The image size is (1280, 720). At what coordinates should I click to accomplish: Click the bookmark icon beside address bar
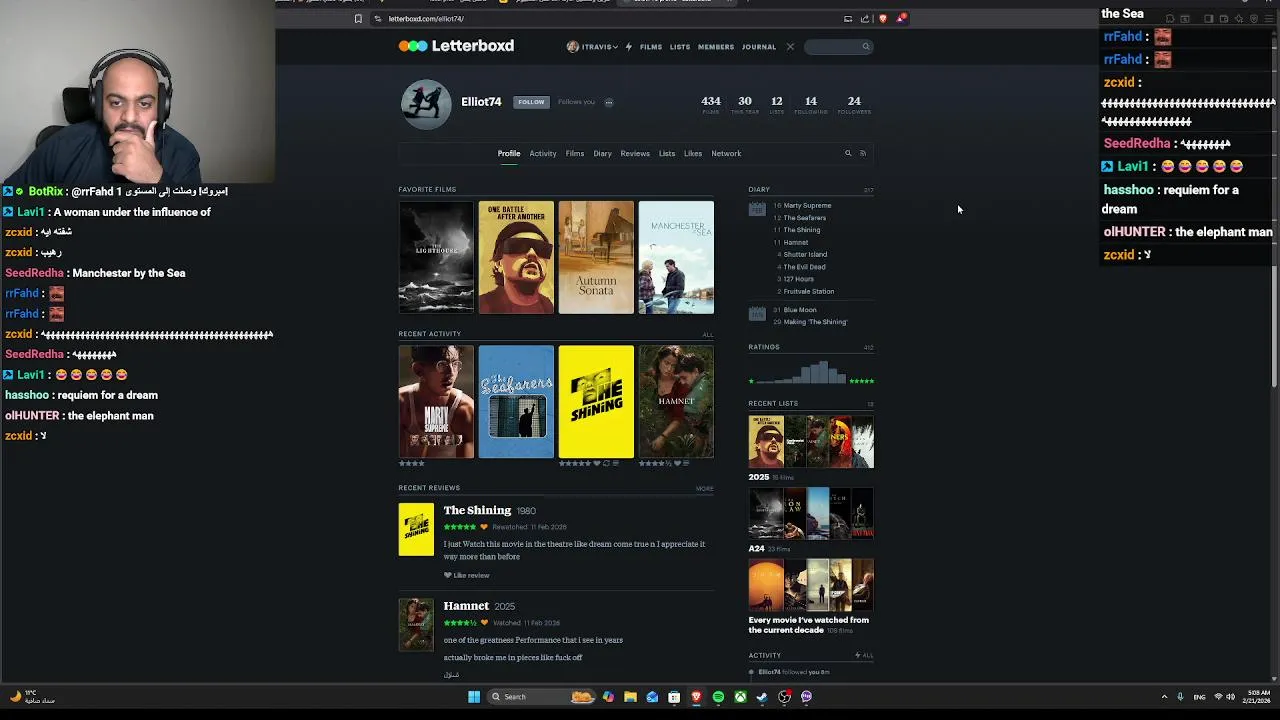(x=358, y=18)
